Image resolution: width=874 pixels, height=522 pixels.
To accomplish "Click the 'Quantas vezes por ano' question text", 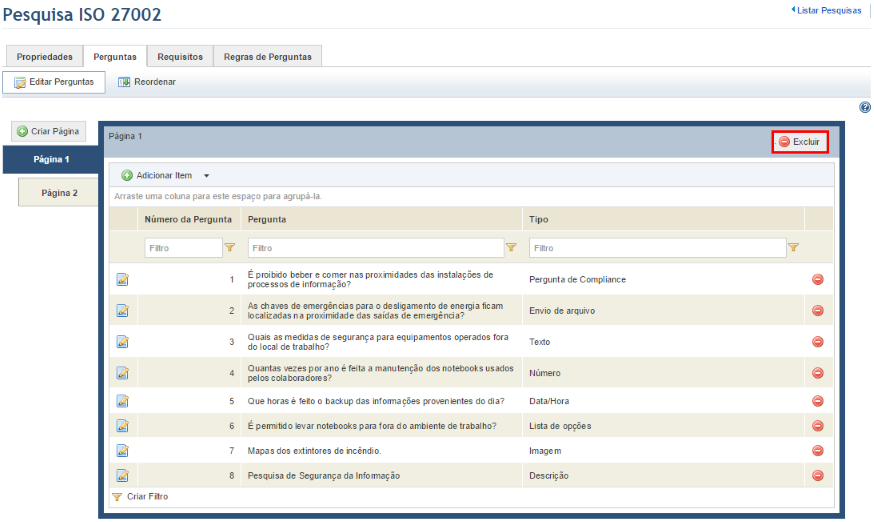I will point(381,373).
